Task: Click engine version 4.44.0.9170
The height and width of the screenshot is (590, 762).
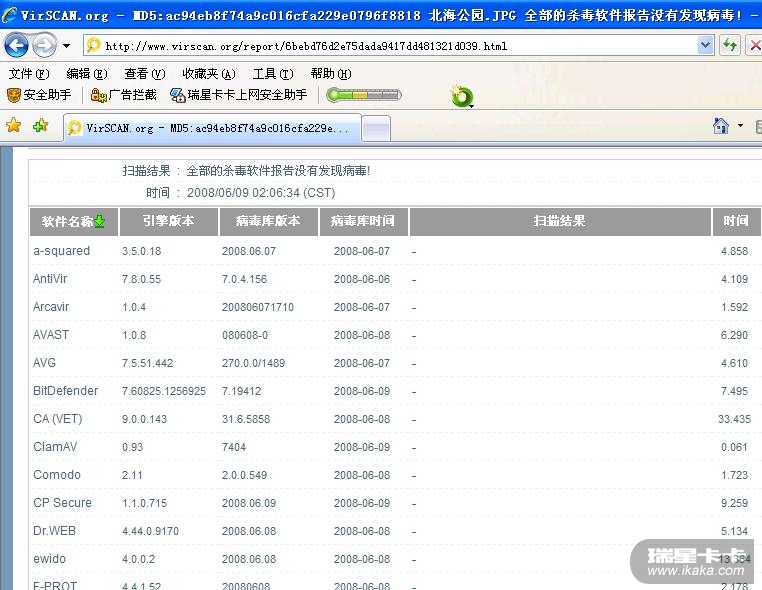Action: (150, 531)
